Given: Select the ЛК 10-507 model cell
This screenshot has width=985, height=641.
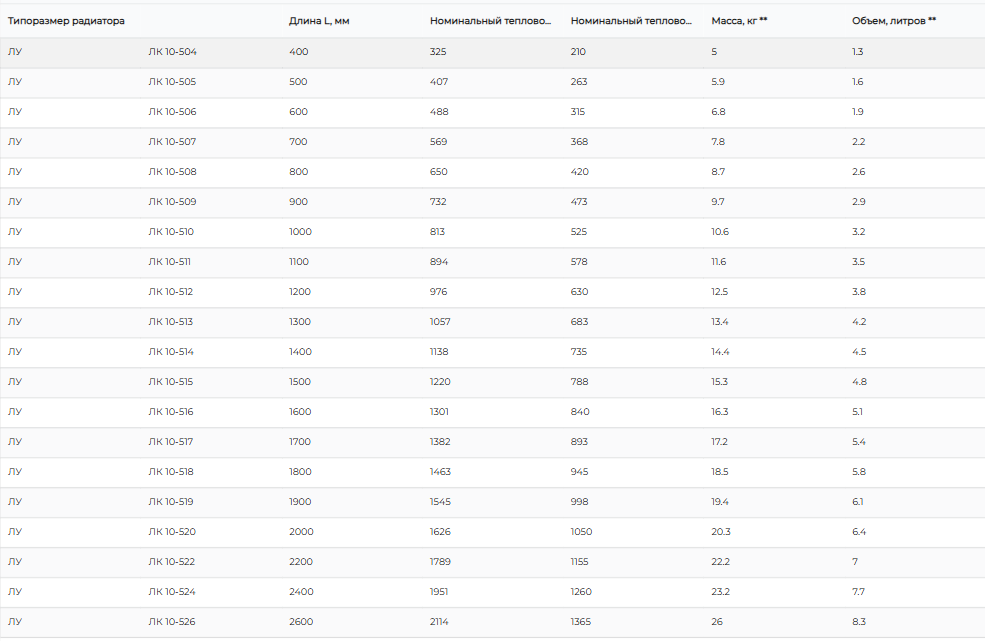Looking at the screenshot, I should 172,142.
